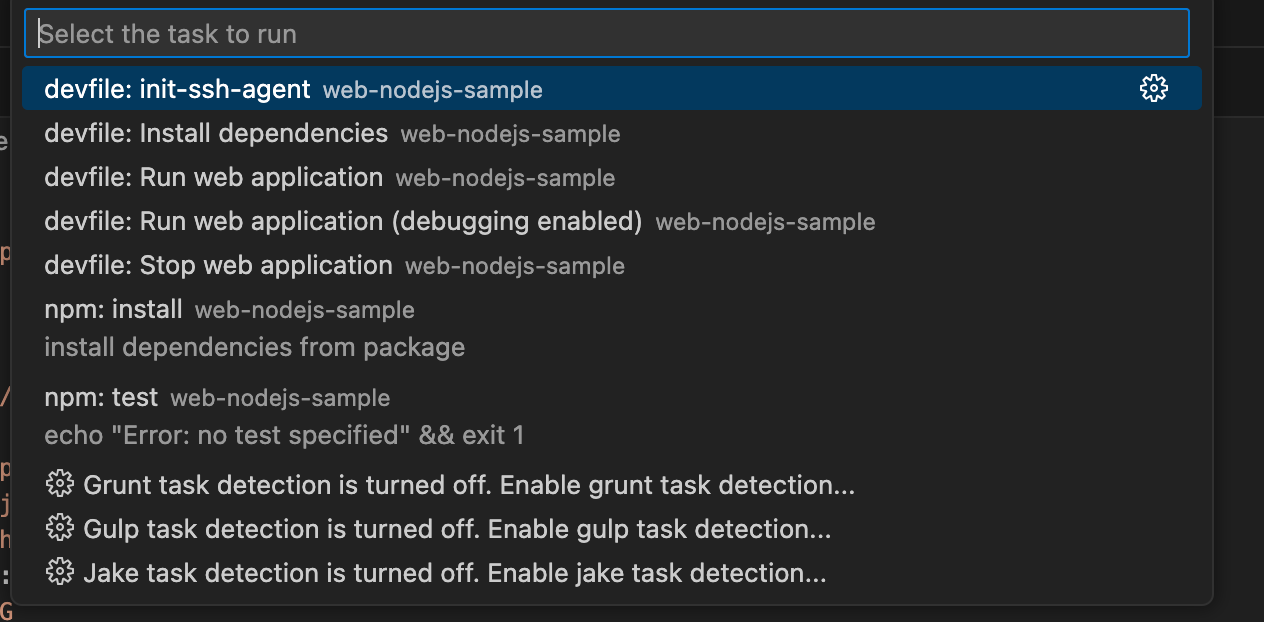Click the web-nodejs-sample label beside npm: install
Screen dimensions: 1264x622
tap(306, 310)
